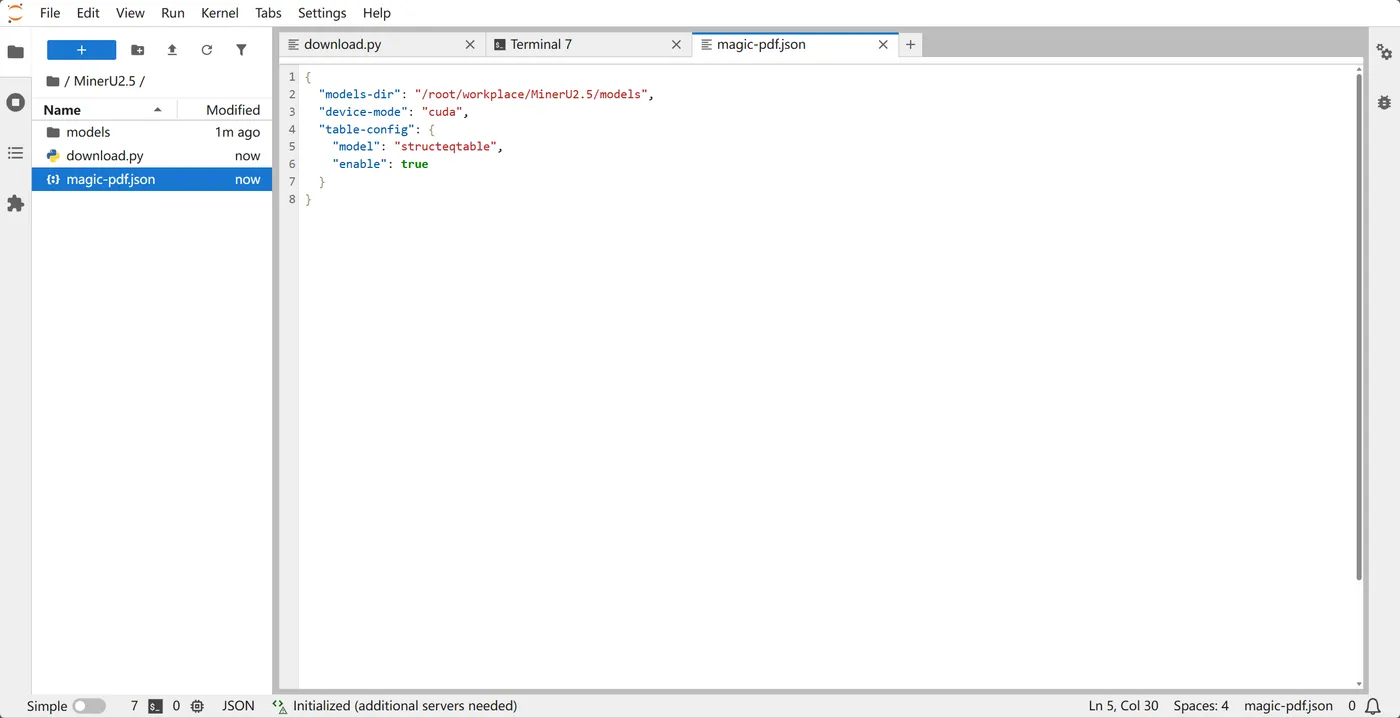Navigate to MinerU2.5 breadcrumb
Viewport: 1400px width, 718px height.
coord(103,81)
